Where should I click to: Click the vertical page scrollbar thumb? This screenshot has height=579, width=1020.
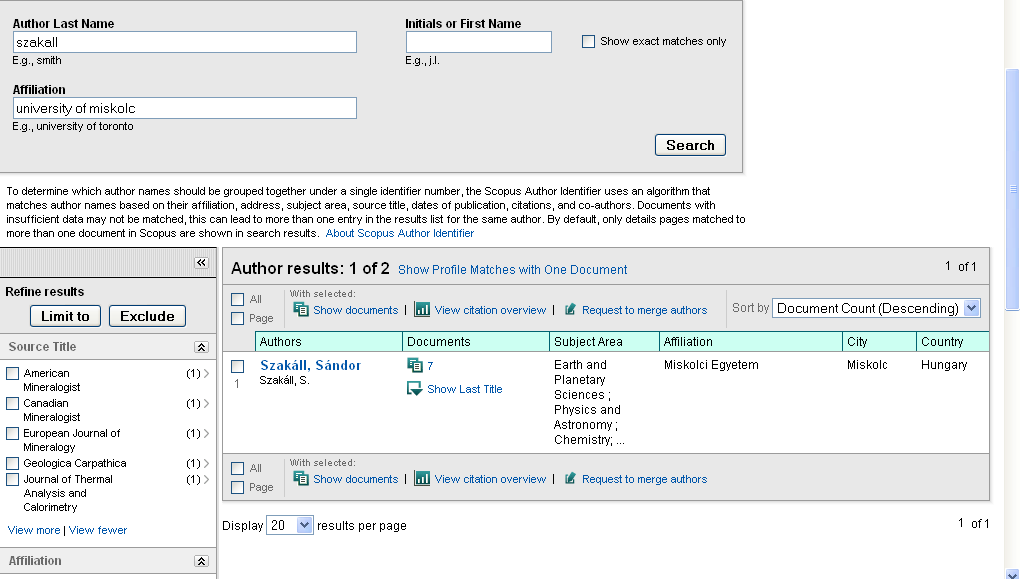click(1012, 189)
